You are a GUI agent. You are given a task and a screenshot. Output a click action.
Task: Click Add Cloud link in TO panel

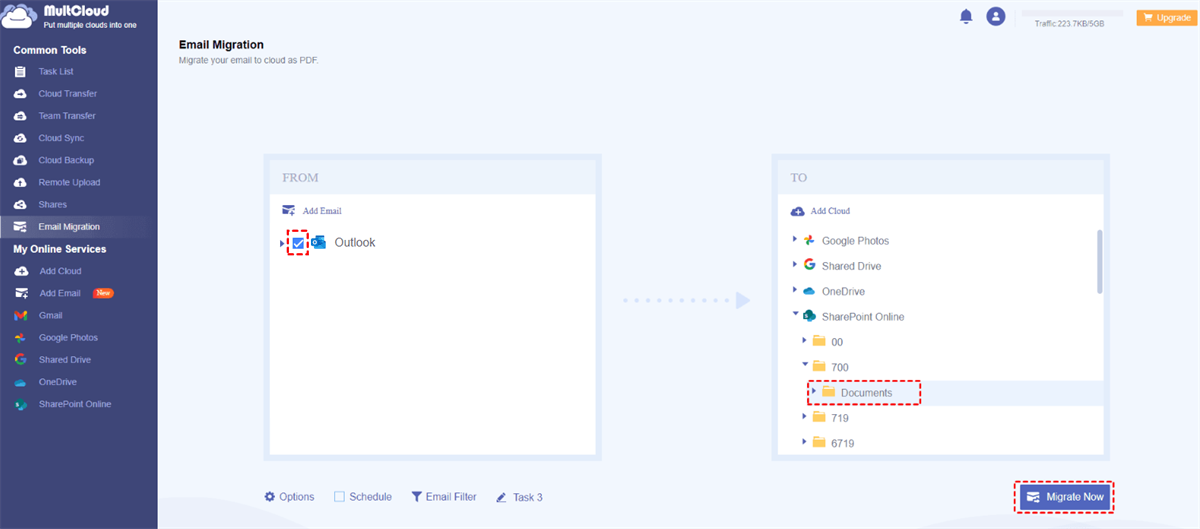pyautogui.click(x=820, y=211)
